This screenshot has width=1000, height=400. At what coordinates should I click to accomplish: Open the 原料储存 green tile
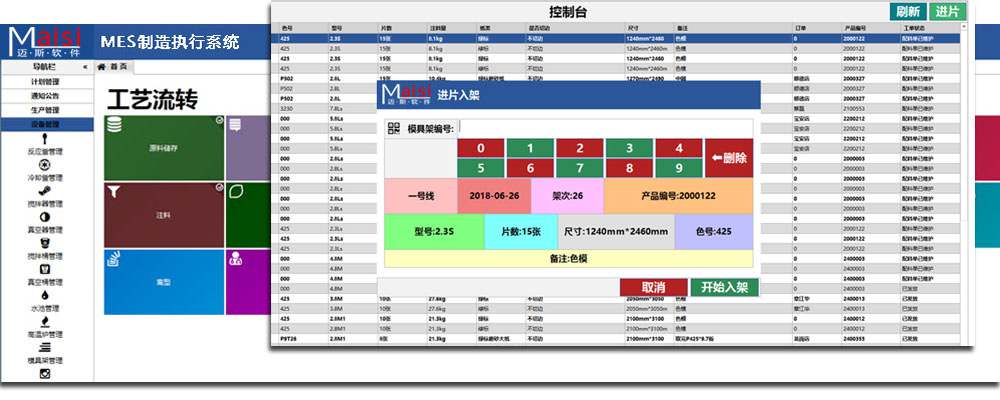164,148
